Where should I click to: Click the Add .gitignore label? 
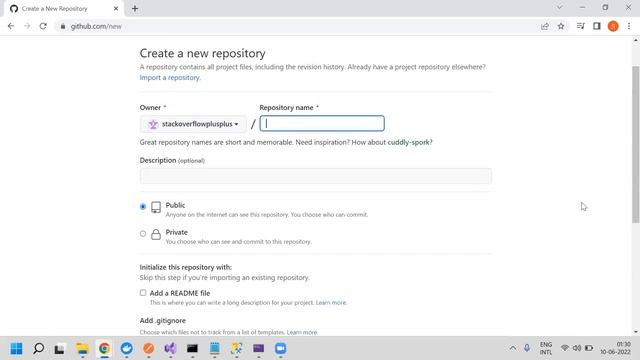[x=162, y=321]
